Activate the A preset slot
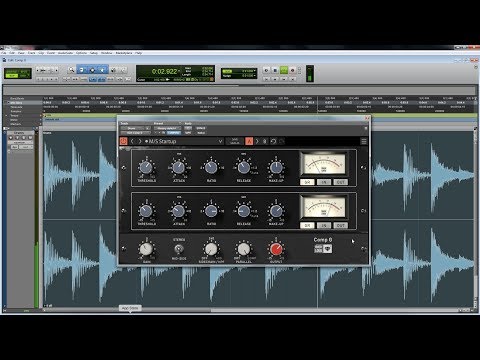 pos(249,141)
